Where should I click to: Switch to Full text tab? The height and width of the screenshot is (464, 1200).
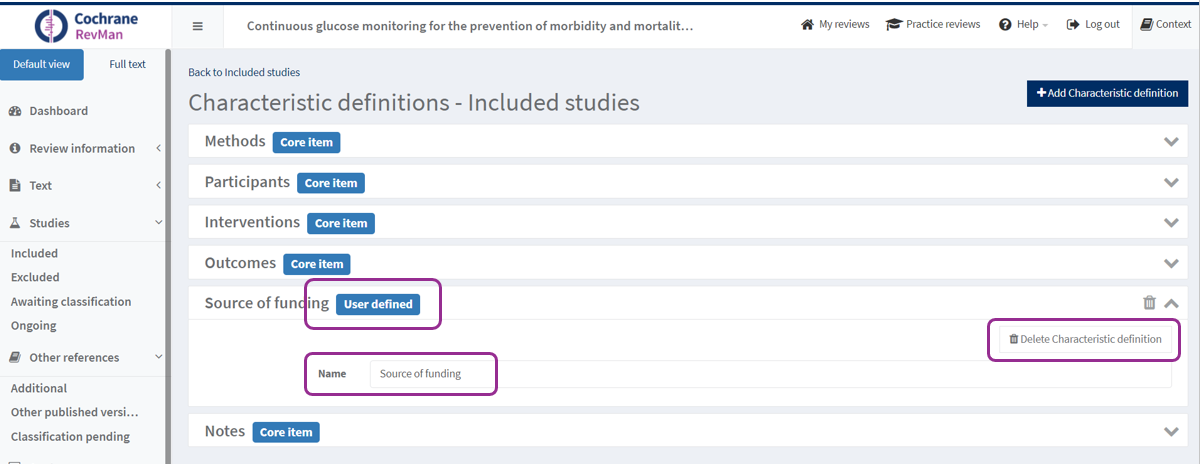click(x=127, y=64)
